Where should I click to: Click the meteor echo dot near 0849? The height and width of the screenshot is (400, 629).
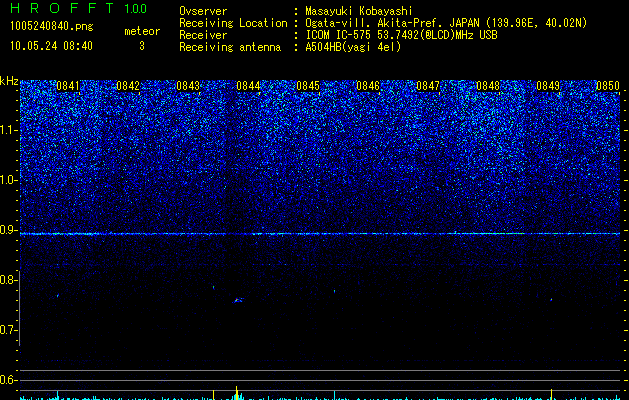coord(551,300)
